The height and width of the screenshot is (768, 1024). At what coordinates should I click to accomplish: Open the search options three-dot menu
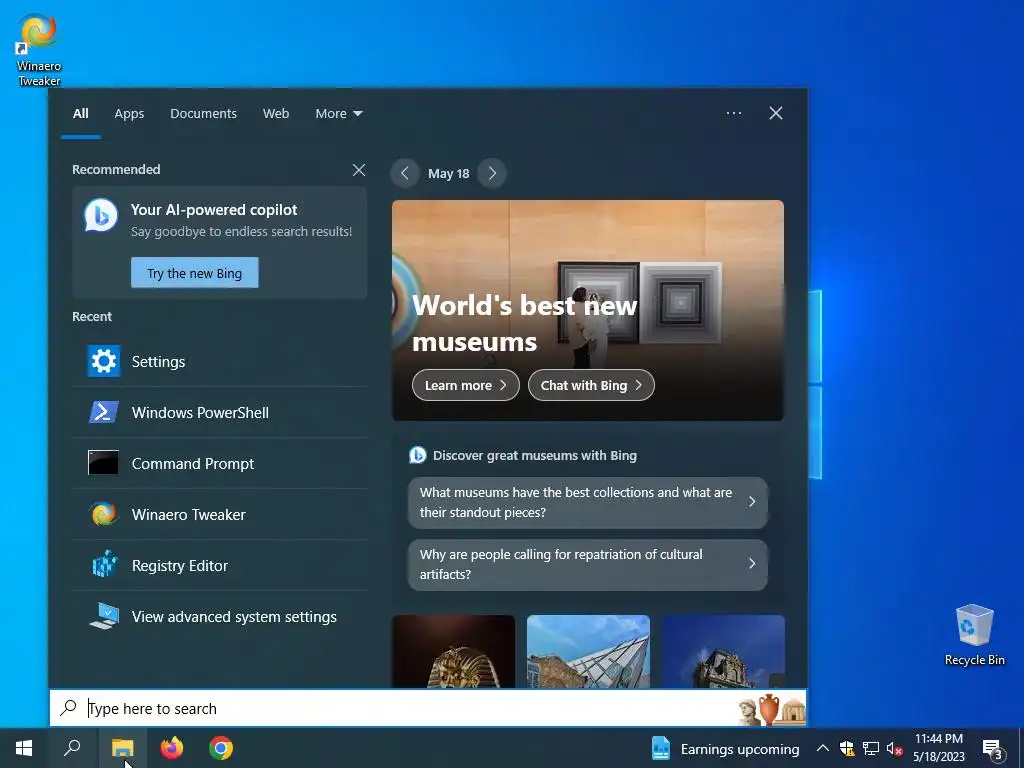click(x=734, y=113)
